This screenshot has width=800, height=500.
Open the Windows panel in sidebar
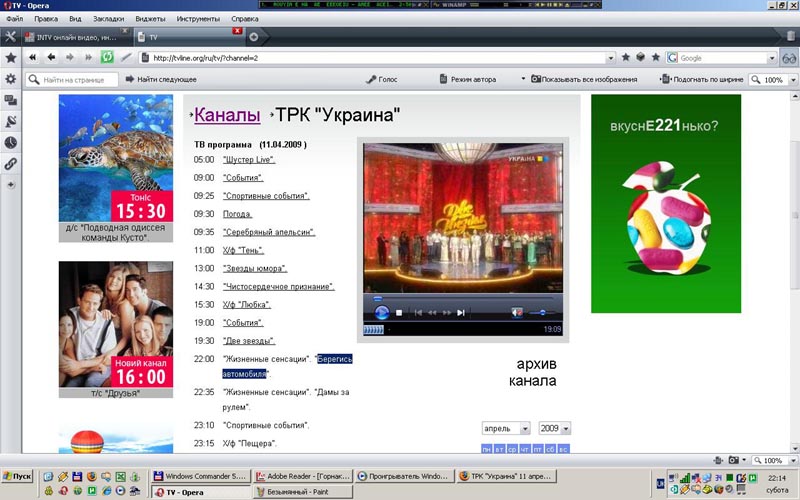[11, 100]
